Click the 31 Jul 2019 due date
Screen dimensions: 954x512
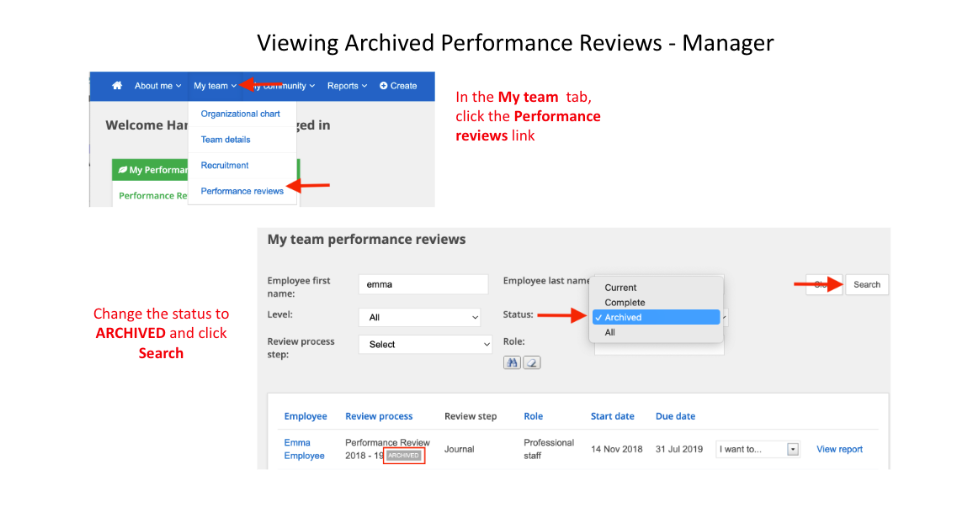679,449
